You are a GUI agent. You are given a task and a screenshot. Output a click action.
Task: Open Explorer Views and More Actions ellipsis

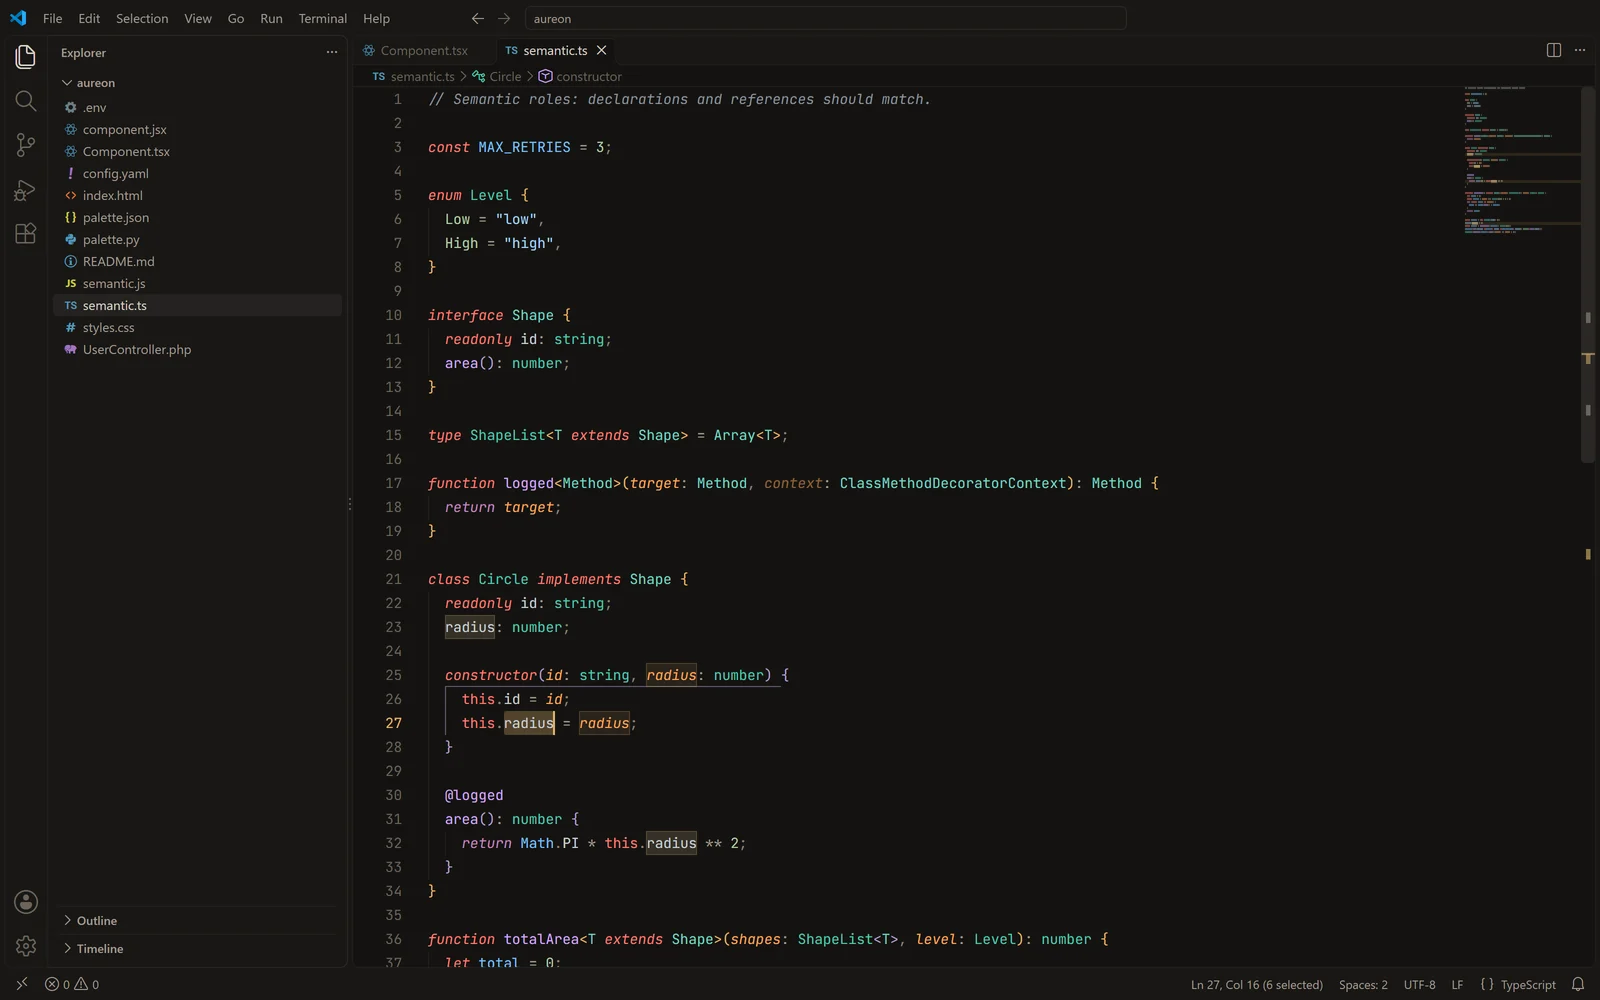pyautogui.click(x=332, y=52)
